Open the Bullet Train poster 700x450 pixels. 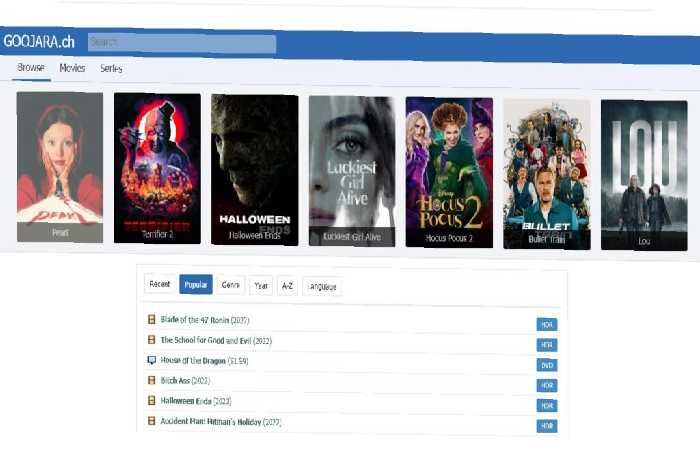coord(547,174)
